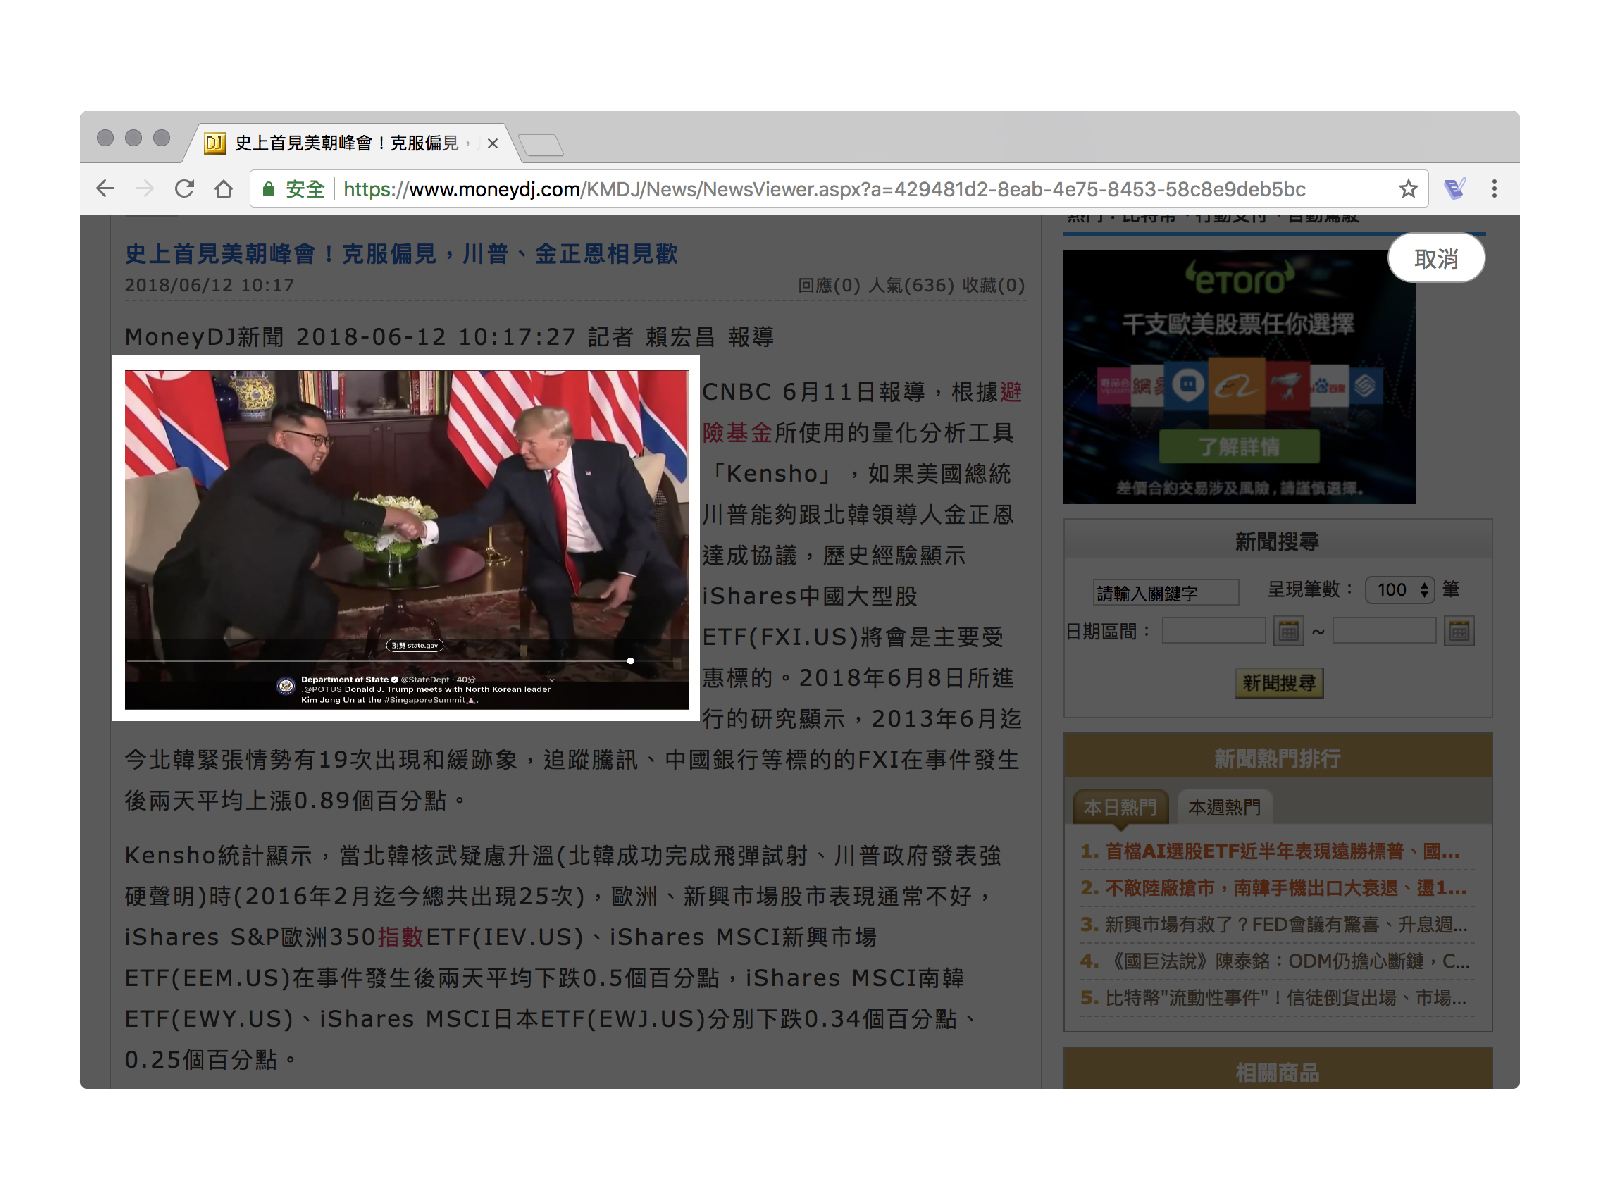Close the MoneyDJ news tab
Screen dimensions: 1600x1200
(x=493, y=143)
